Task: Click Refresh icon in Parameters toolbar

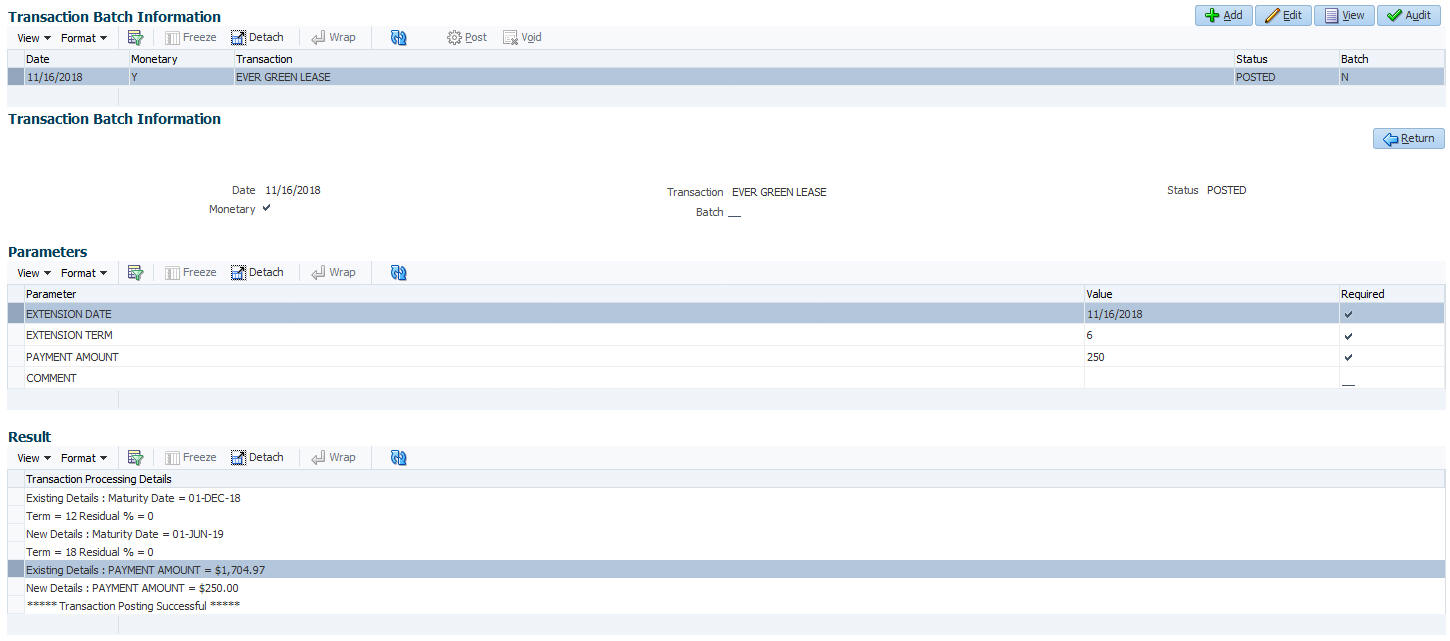Action: point(399,273)
